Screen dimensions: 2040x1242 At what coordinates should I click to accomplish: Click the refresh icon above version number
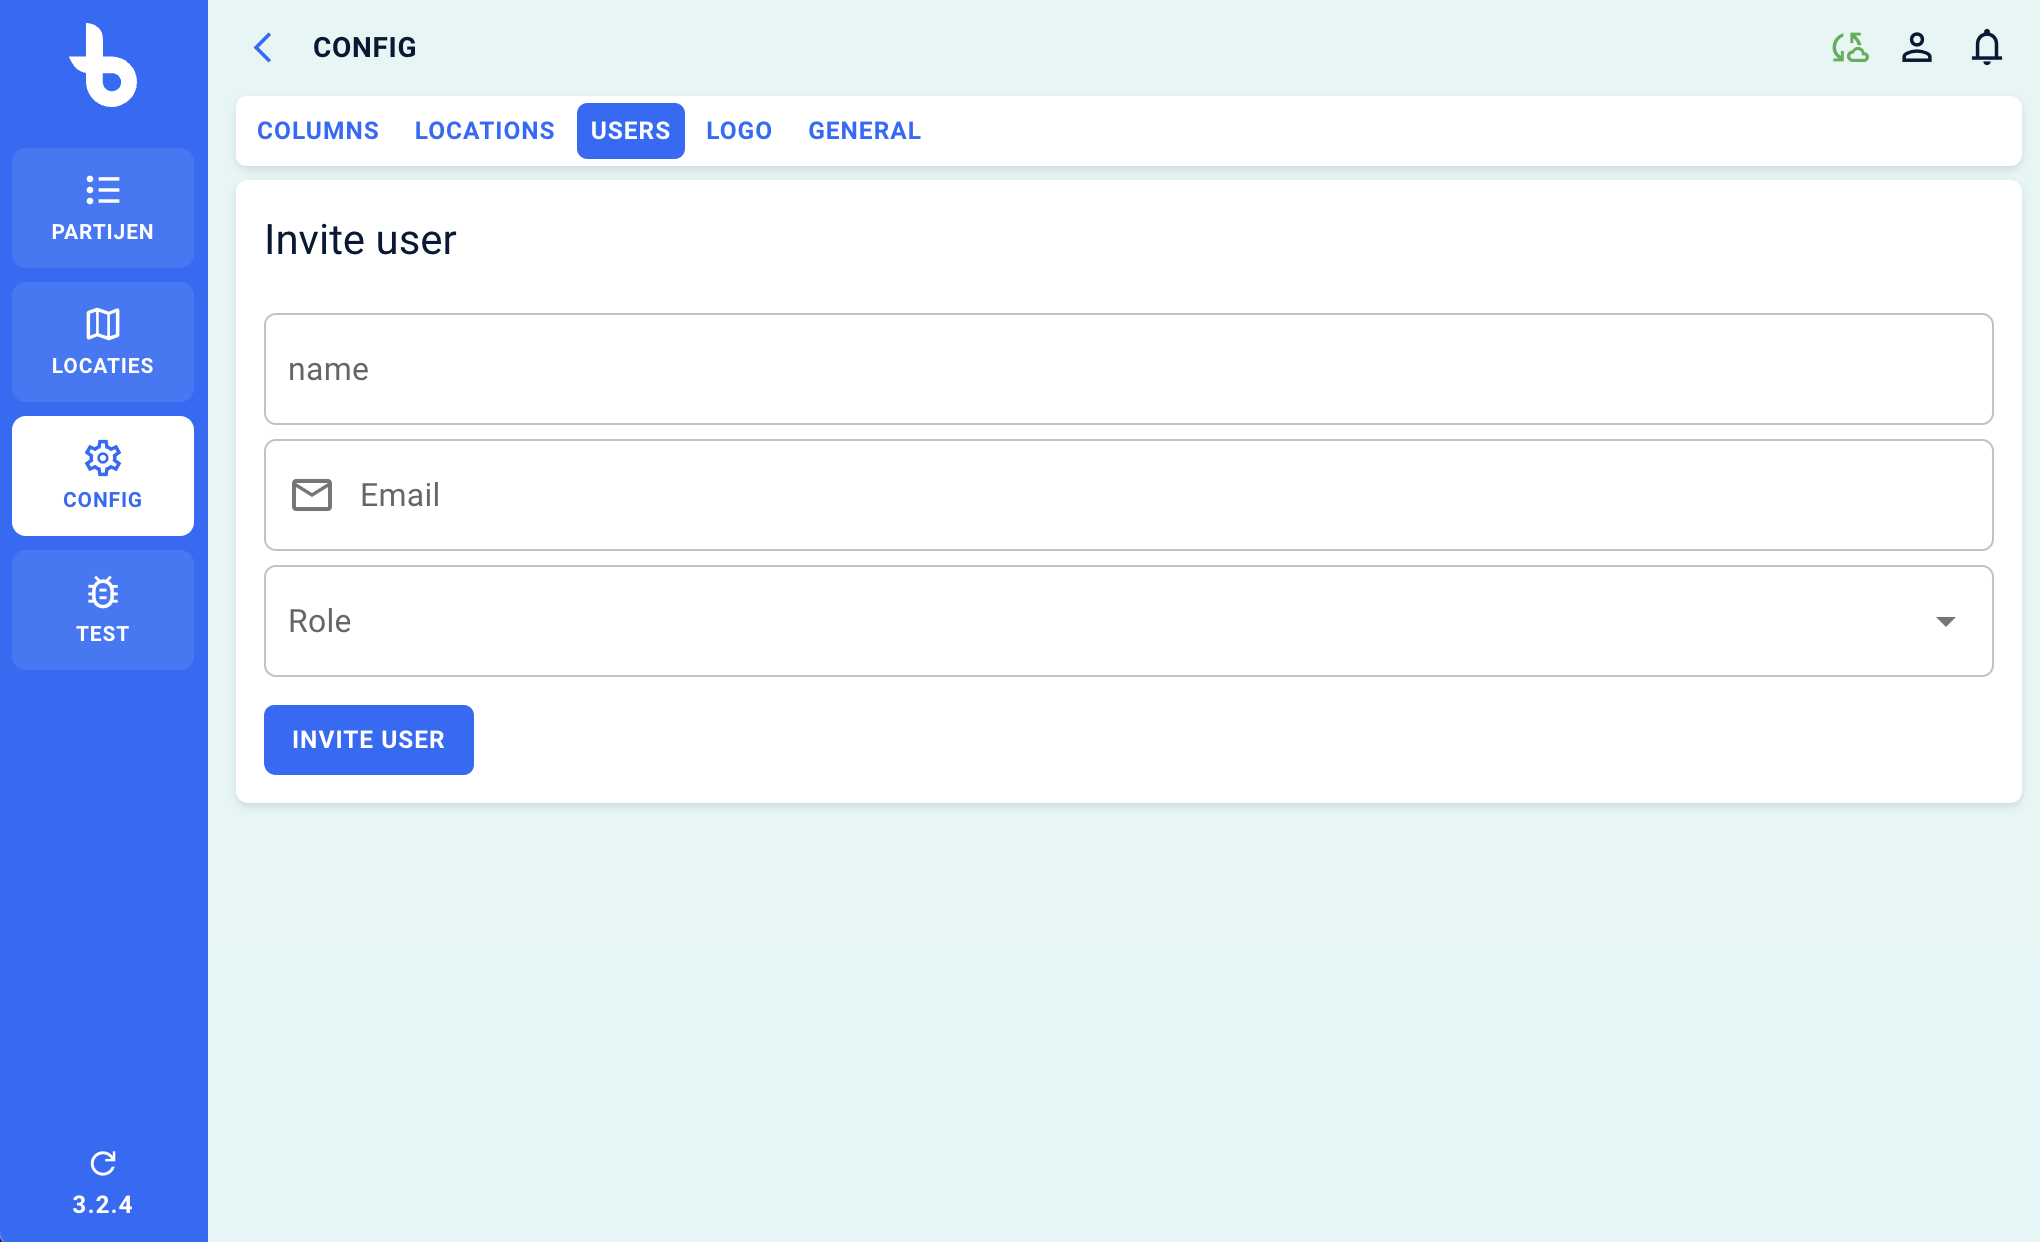click(x=103, y=1163)
